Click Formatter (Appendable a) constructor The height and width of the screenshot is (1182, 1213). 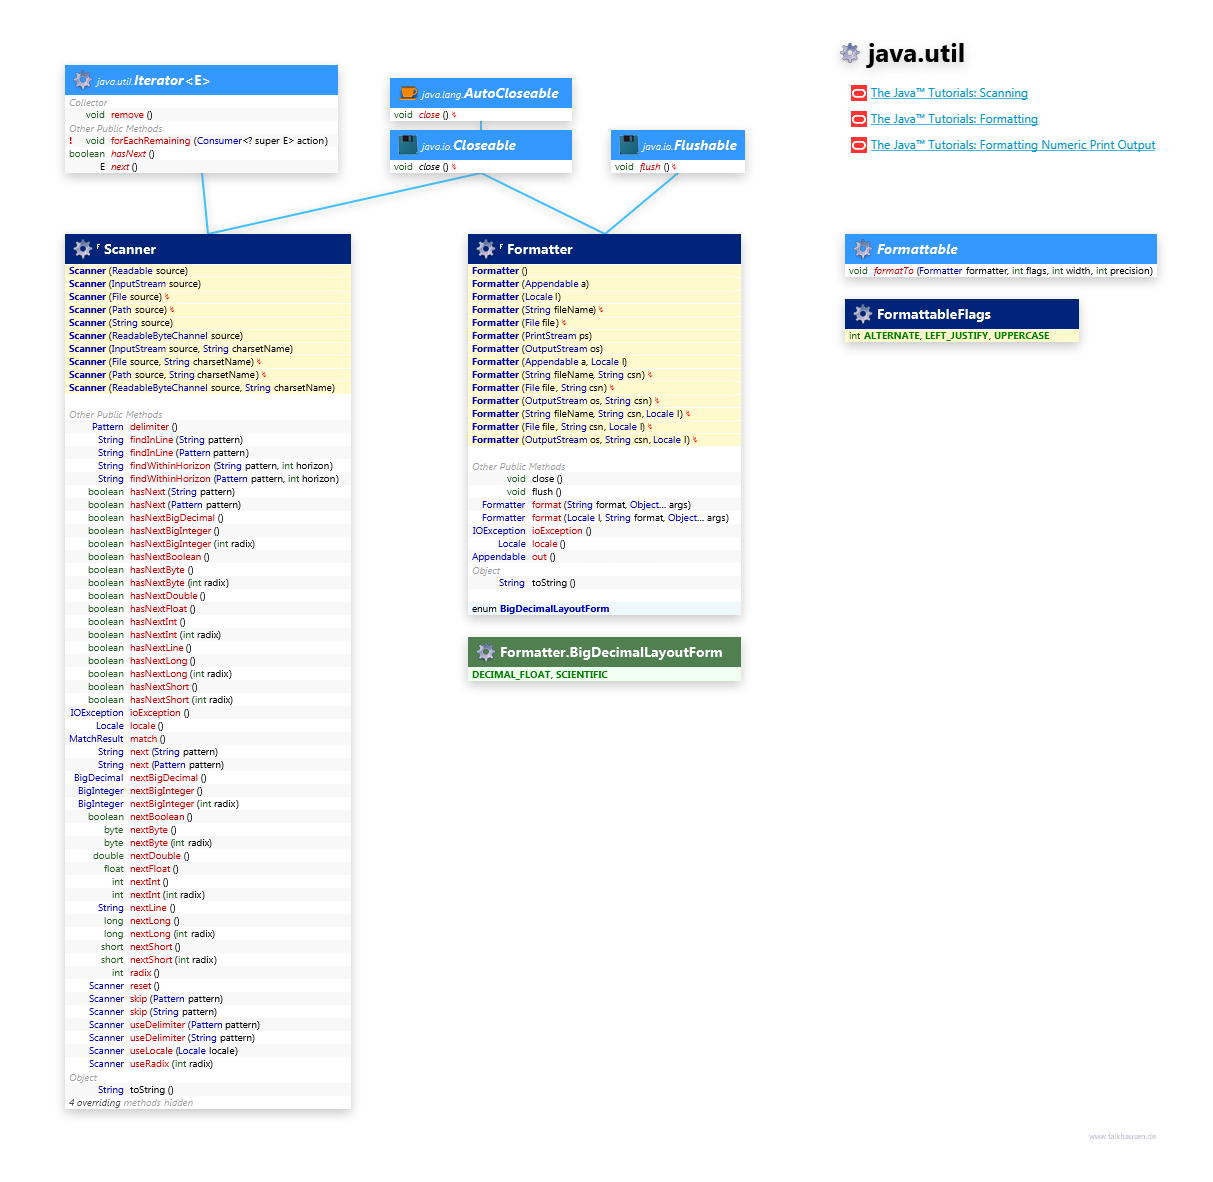(x=530, y=284)
